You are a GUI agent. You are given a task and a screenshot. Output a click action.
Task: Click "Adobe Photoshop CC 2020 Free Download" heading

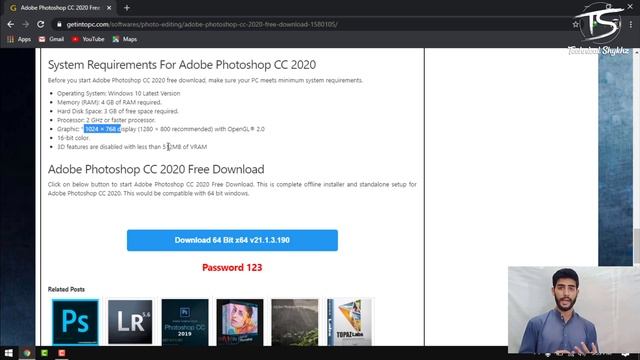(x=156, y=169)
